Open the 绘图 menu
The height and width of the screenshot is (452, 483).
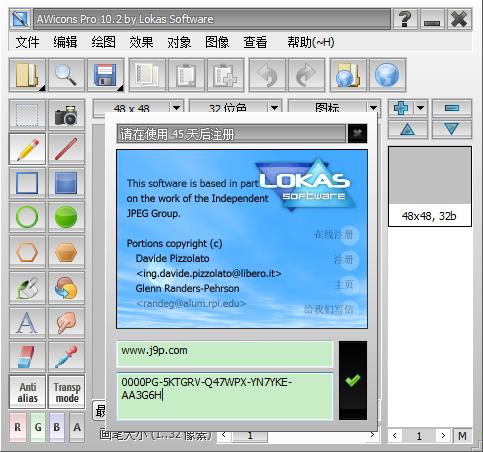(104, 42)
